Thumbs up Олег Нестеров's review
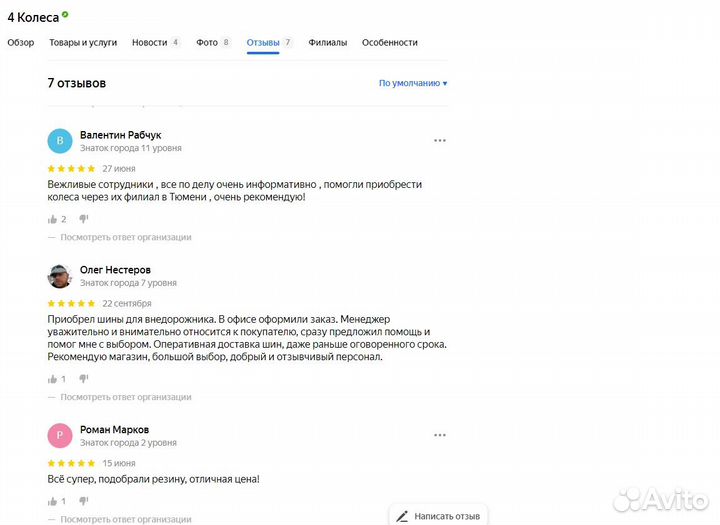Screen dimensions: 720x525 coord(53,379)
